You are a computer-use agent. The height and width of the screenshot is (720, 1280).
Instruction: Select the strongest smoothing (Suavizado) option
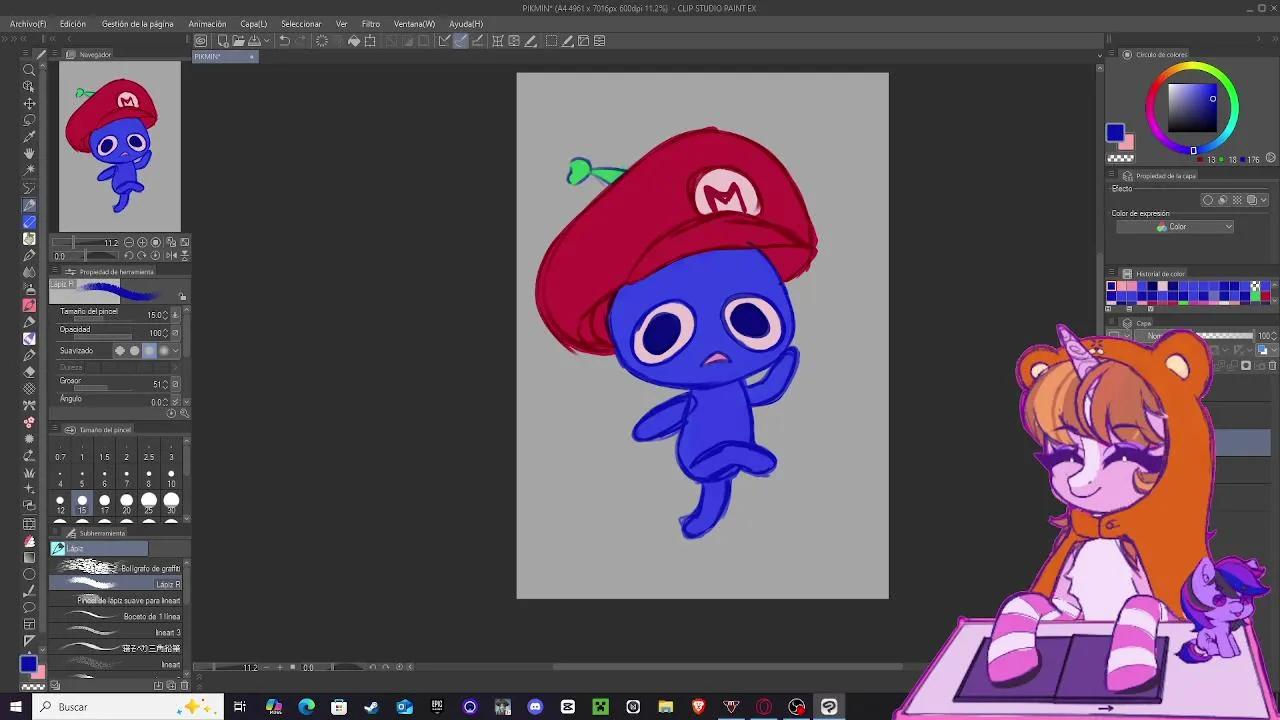pos(164,351)
